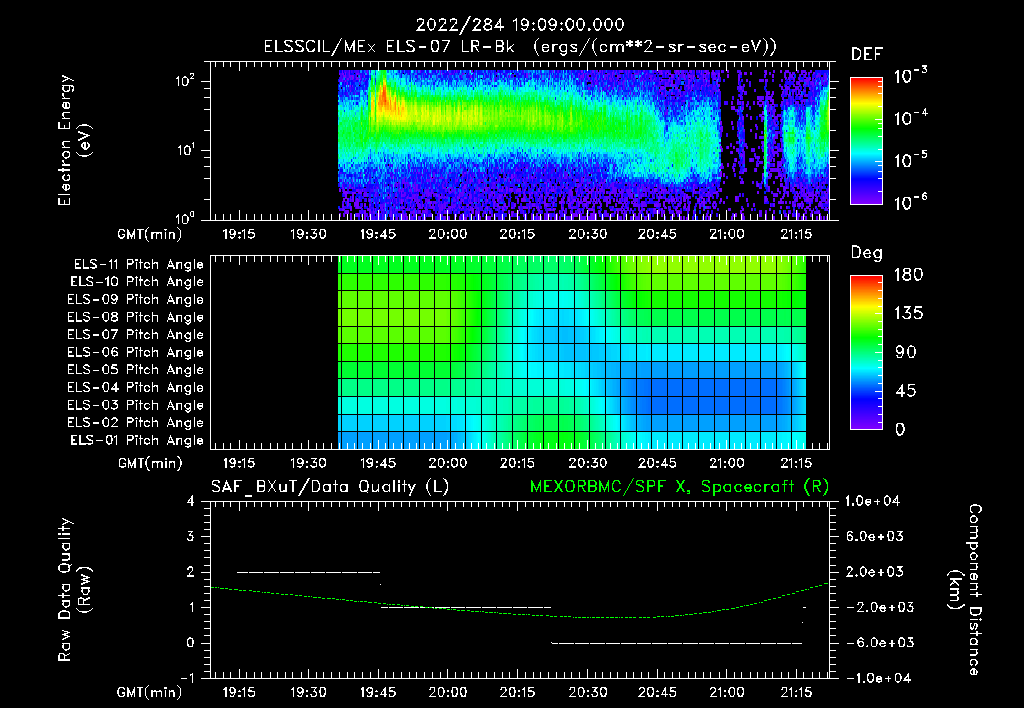Click the Raw Data Quality (Raw) axis label

pyautogui.click(x=74, y=590)
